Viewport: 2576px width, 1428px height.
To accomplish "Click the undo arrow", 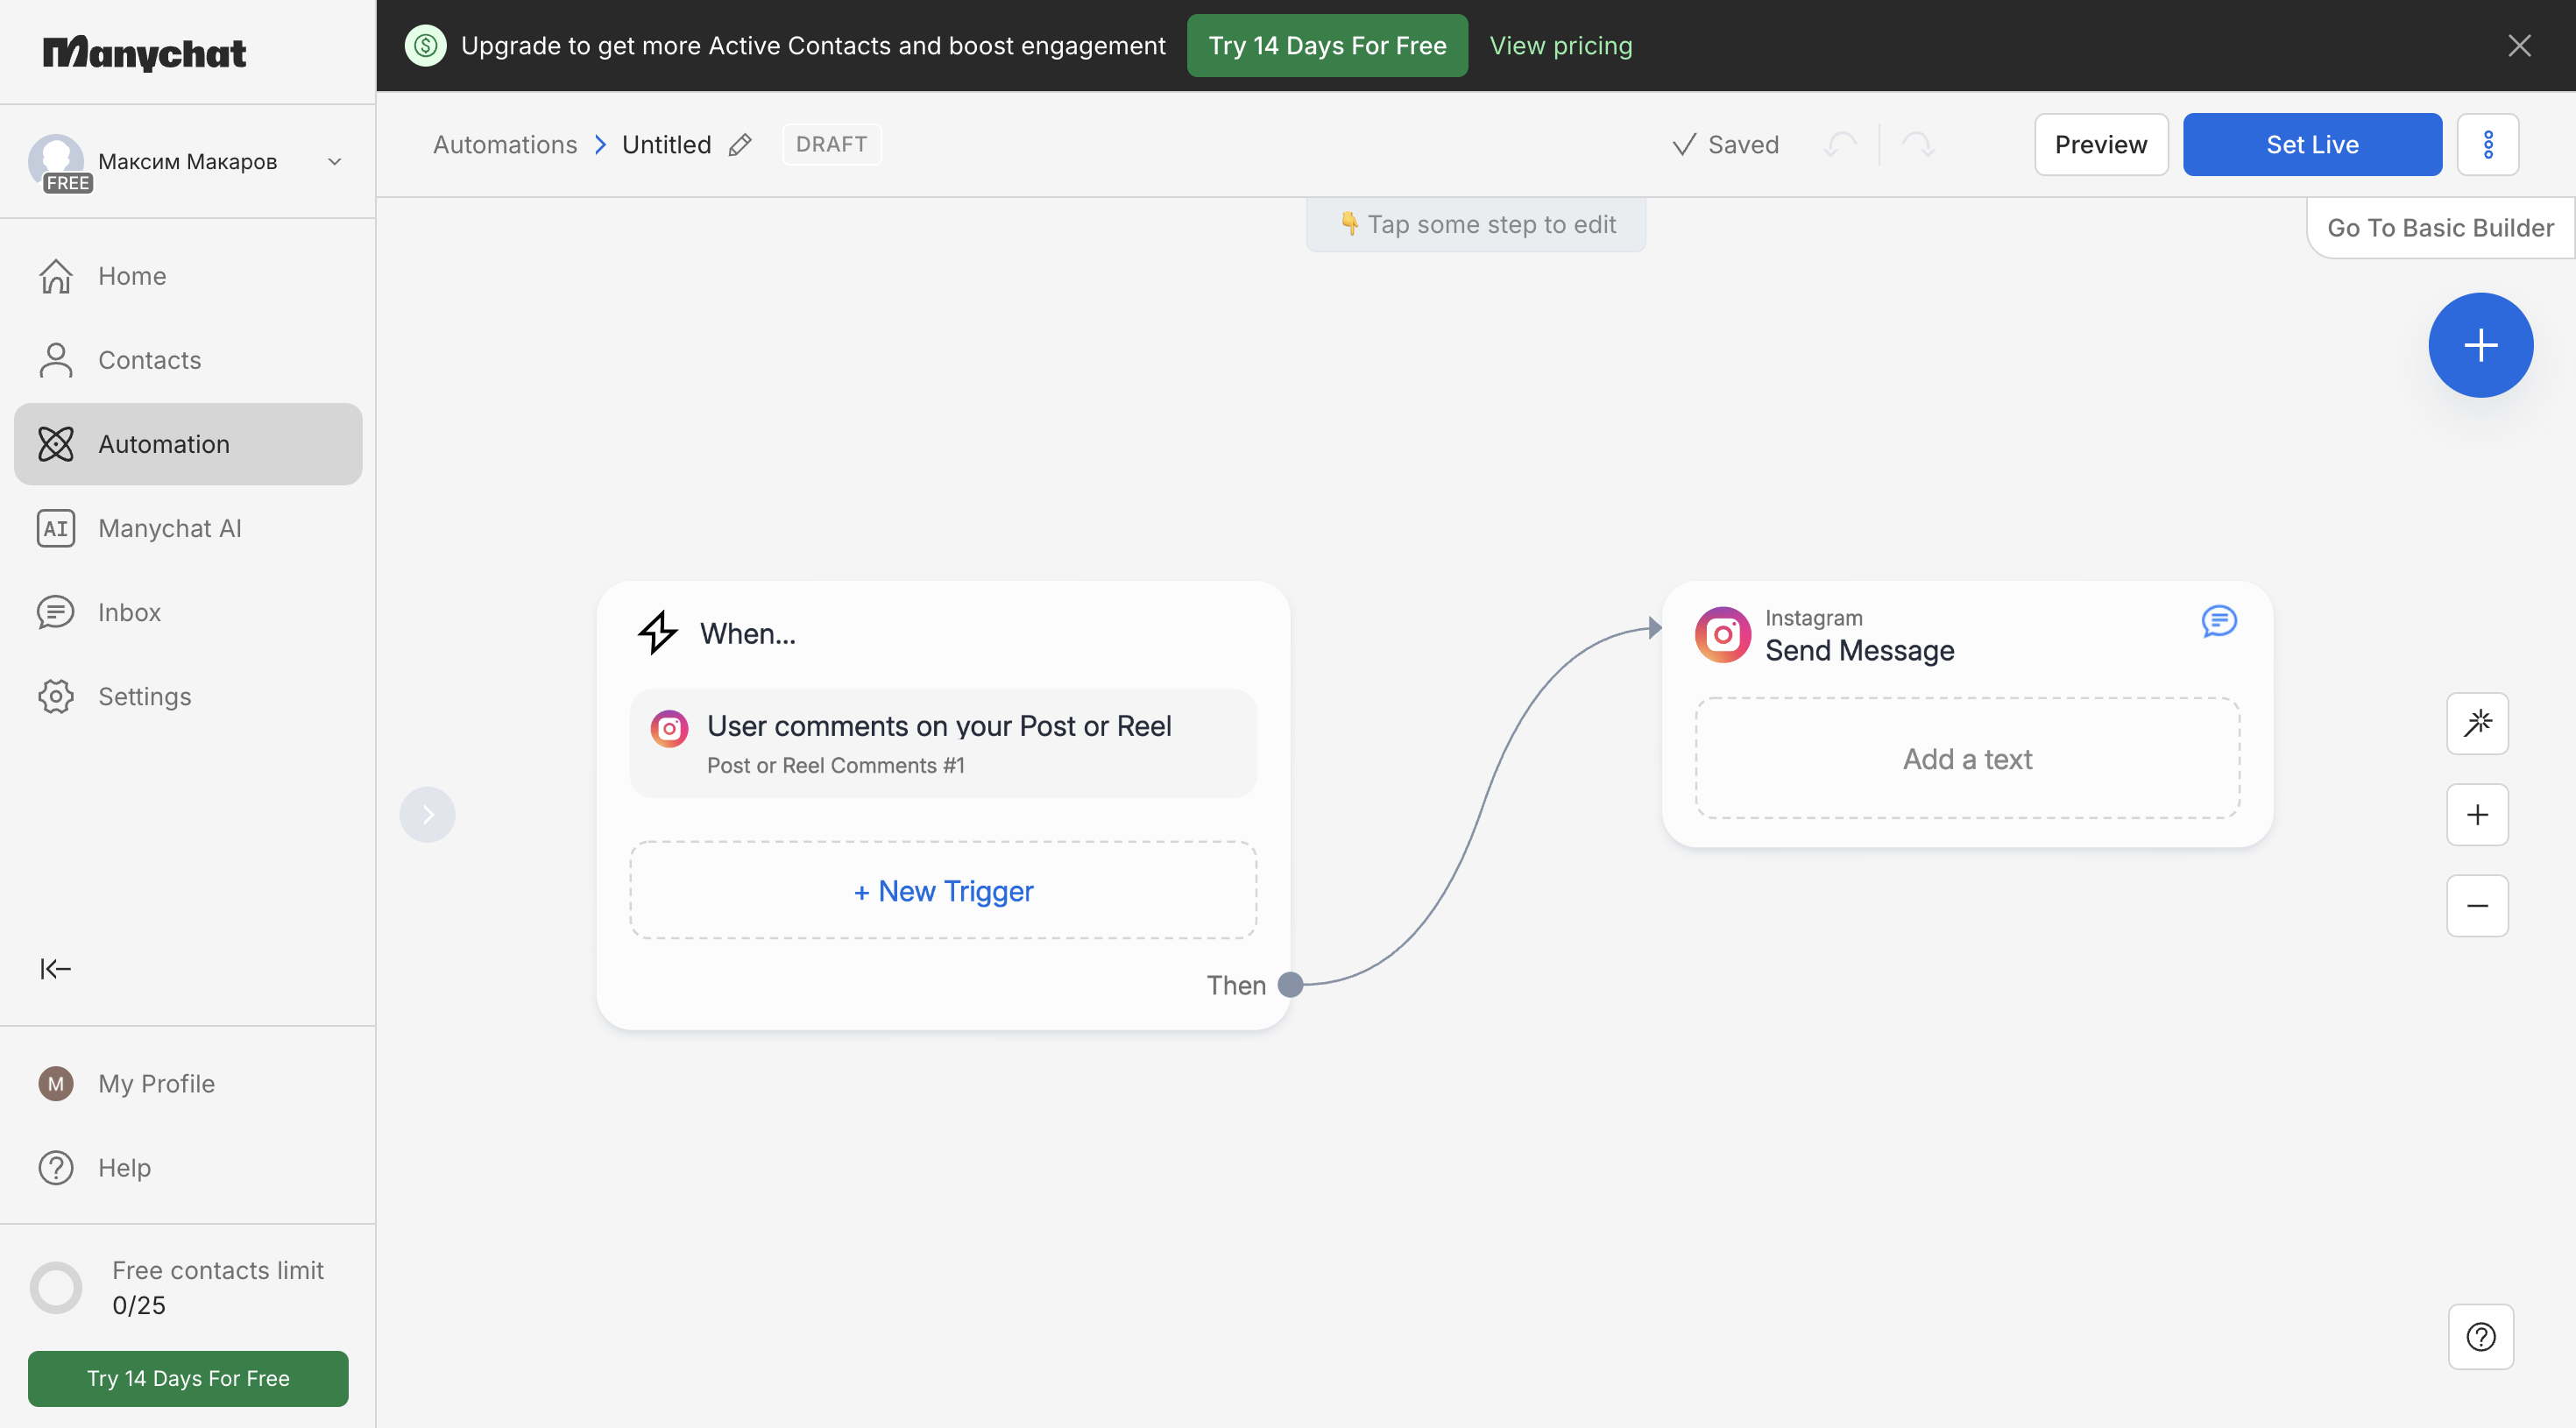I will [x=1840, y=145].
